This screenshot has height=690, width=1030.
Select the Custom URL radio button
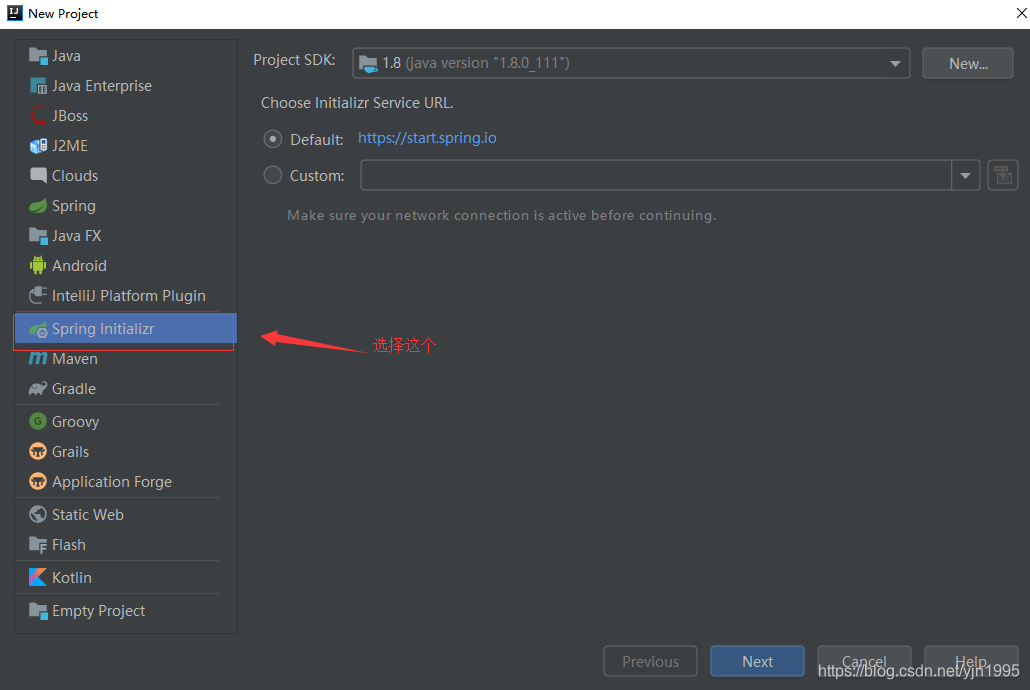(273, 175)
